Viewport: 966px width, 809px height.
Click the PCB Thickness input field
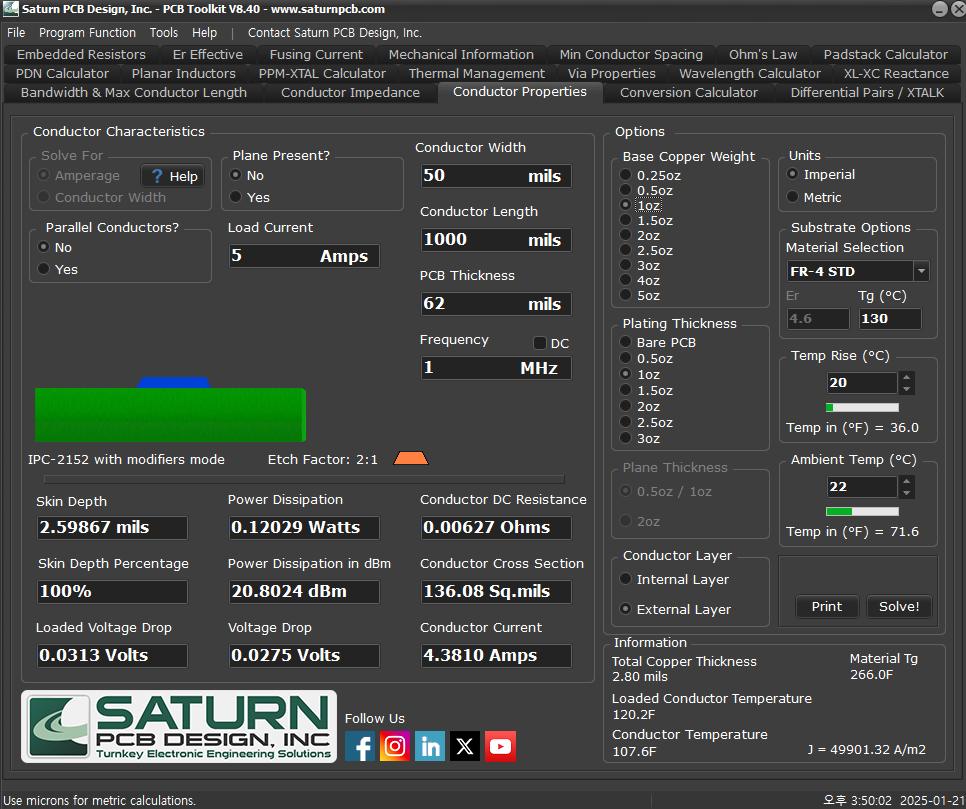point(496,304)
